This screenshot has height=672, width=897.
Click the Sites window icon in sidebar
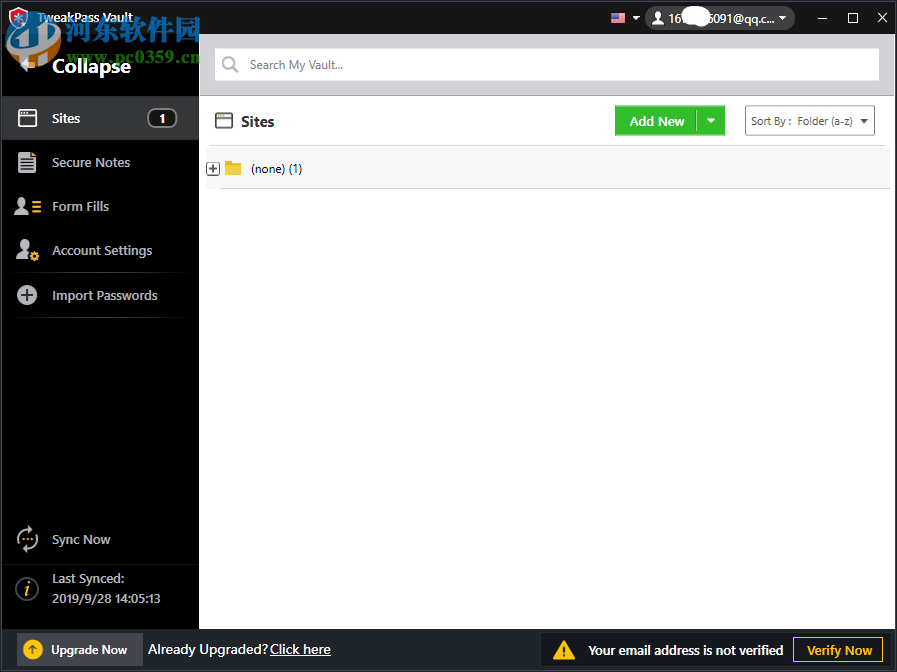coord(27,118)
